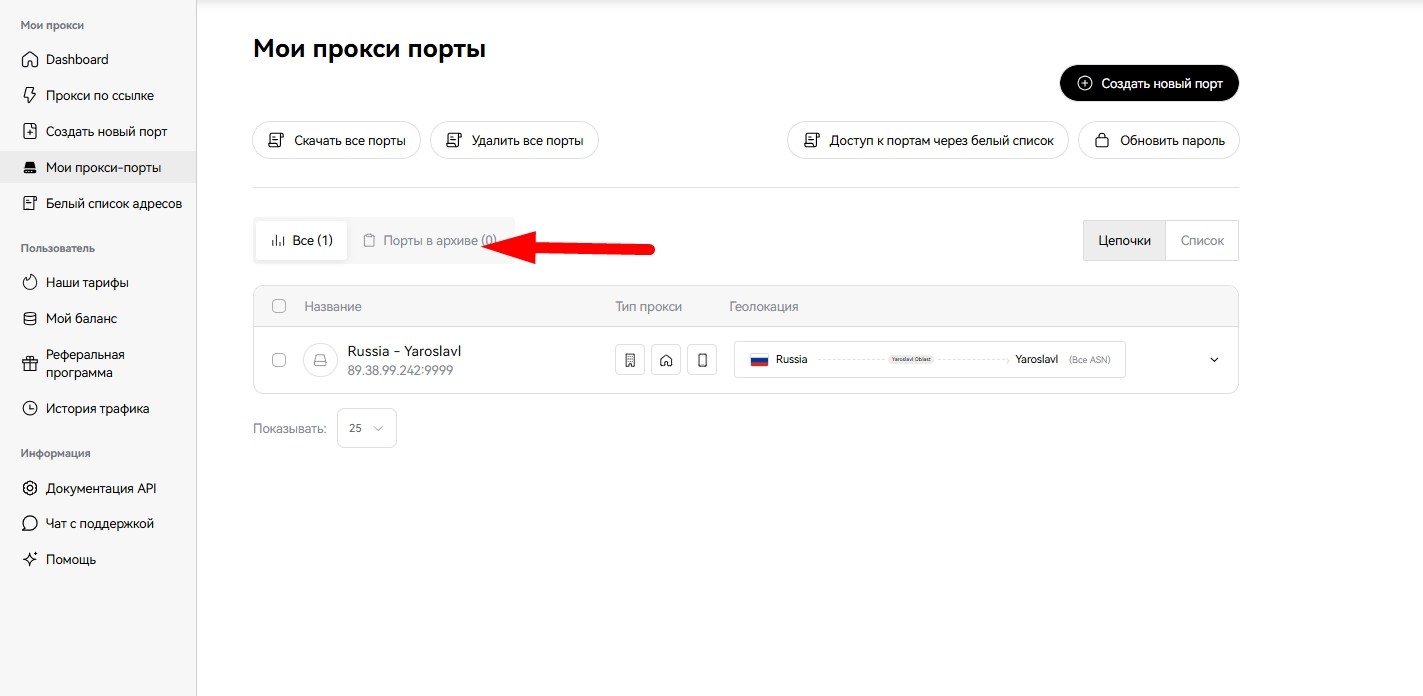This screenshot has width=1423, height=696.
Task: Switch to the Все (1) tab
Action: (302, 240)
